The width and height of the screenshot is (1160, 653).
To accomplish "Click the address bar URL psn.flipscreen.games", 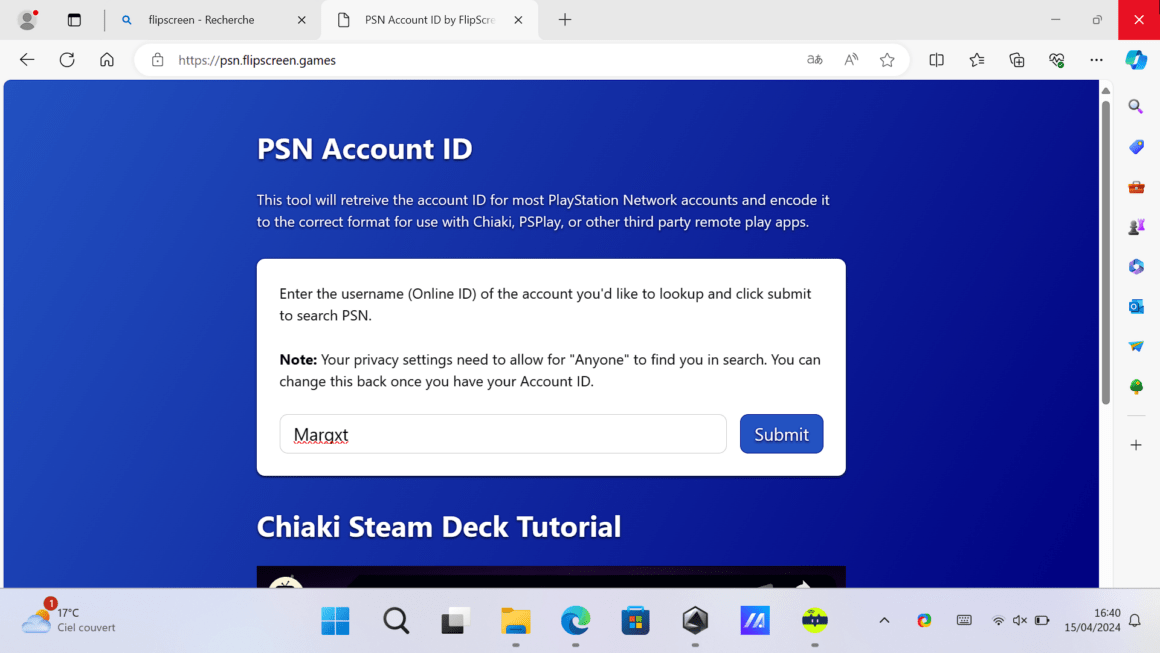I will [x=257, y=61].
